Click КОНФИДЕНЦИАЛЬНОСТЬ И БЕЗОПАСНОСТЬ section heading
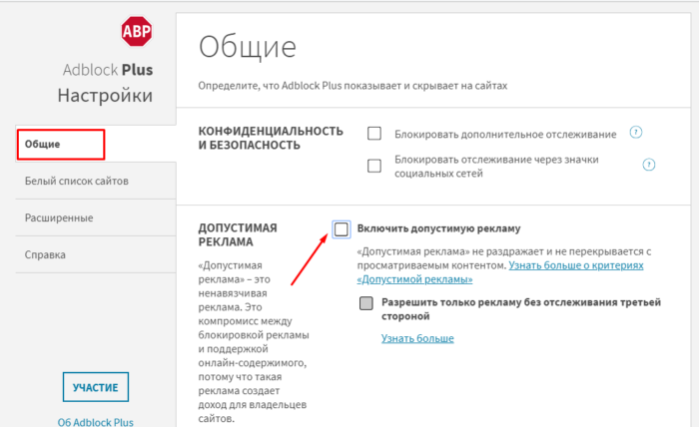Screen dimensions: 699x427 pyautogui.click(x=271, y=138)
